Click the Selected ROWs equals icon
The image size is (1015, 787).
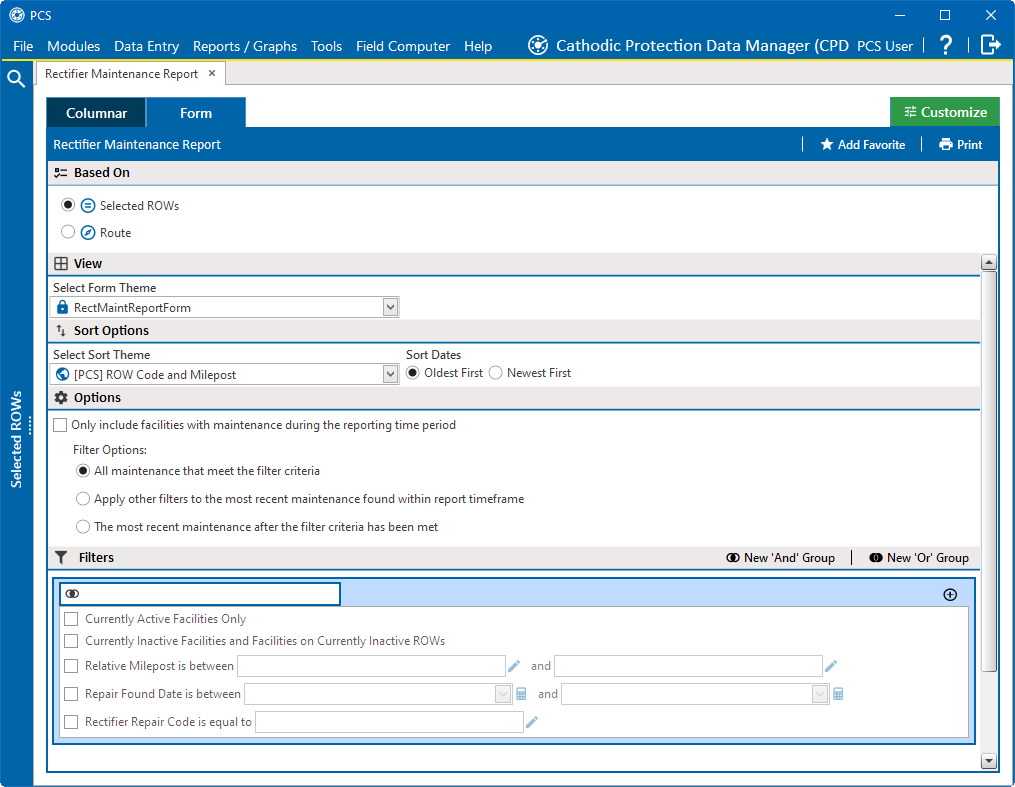tap(88, 206)
